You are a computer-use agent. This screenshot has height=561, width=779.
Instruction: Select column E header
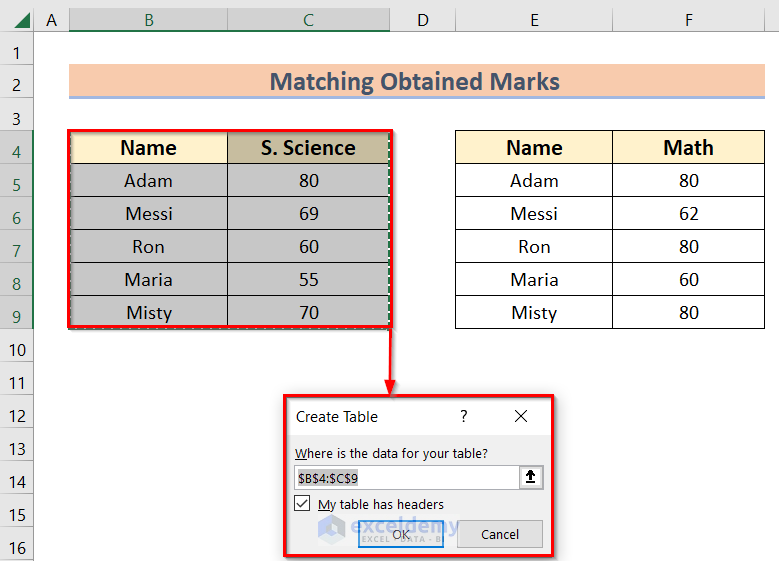tap(534, 20)
